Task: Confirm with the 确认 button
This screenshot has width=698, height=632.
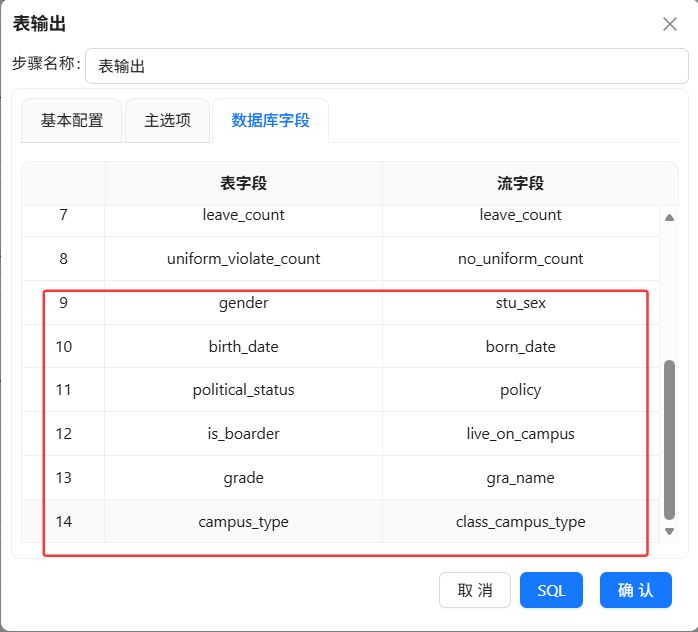Action: 636,590
